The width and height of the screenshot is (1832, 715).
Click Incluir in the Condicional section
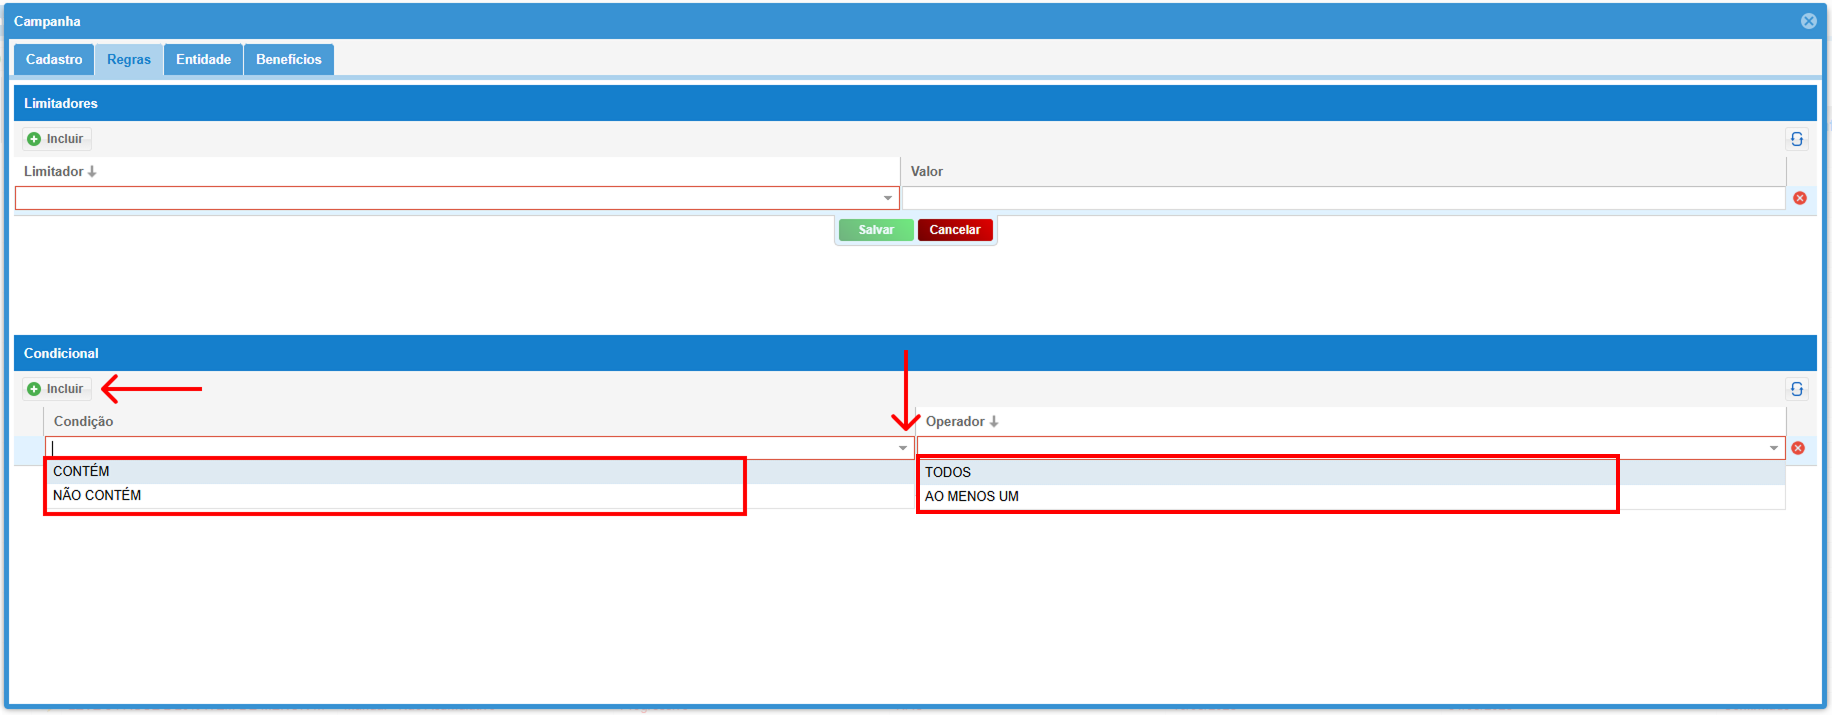pyautogui.click(x=57, y=389)
